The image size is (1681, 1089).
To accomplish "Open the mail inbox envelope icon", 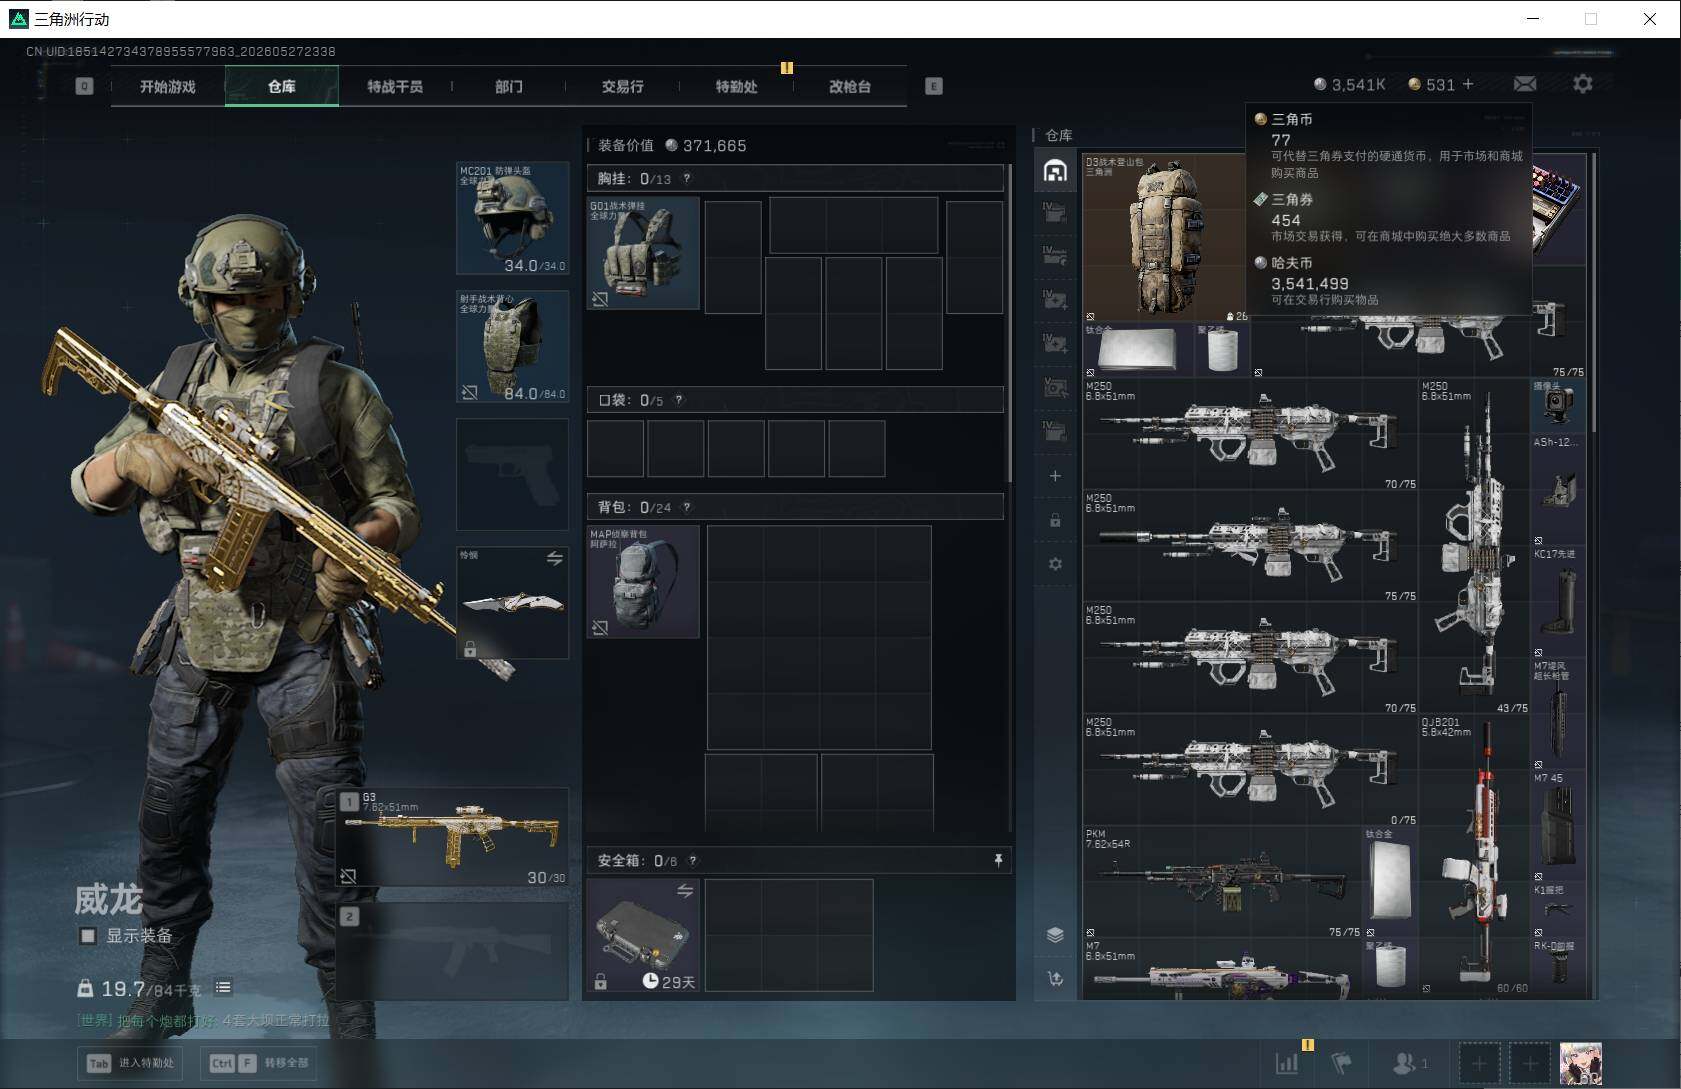I will [1525, 84].
